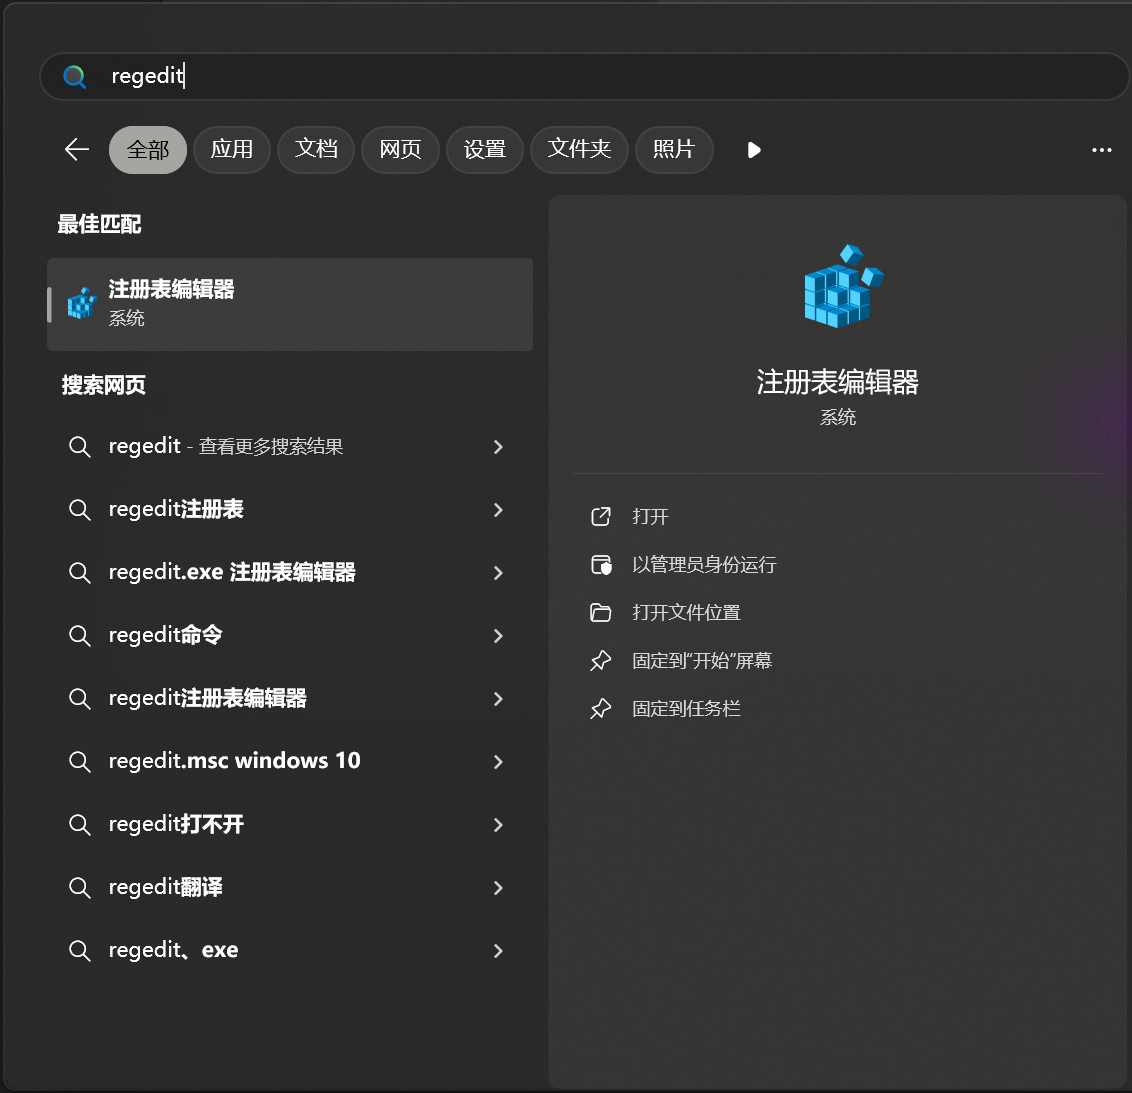Expand the regedit注册表 suggestion chevron

pyautogui.click(x=498, y=510)
